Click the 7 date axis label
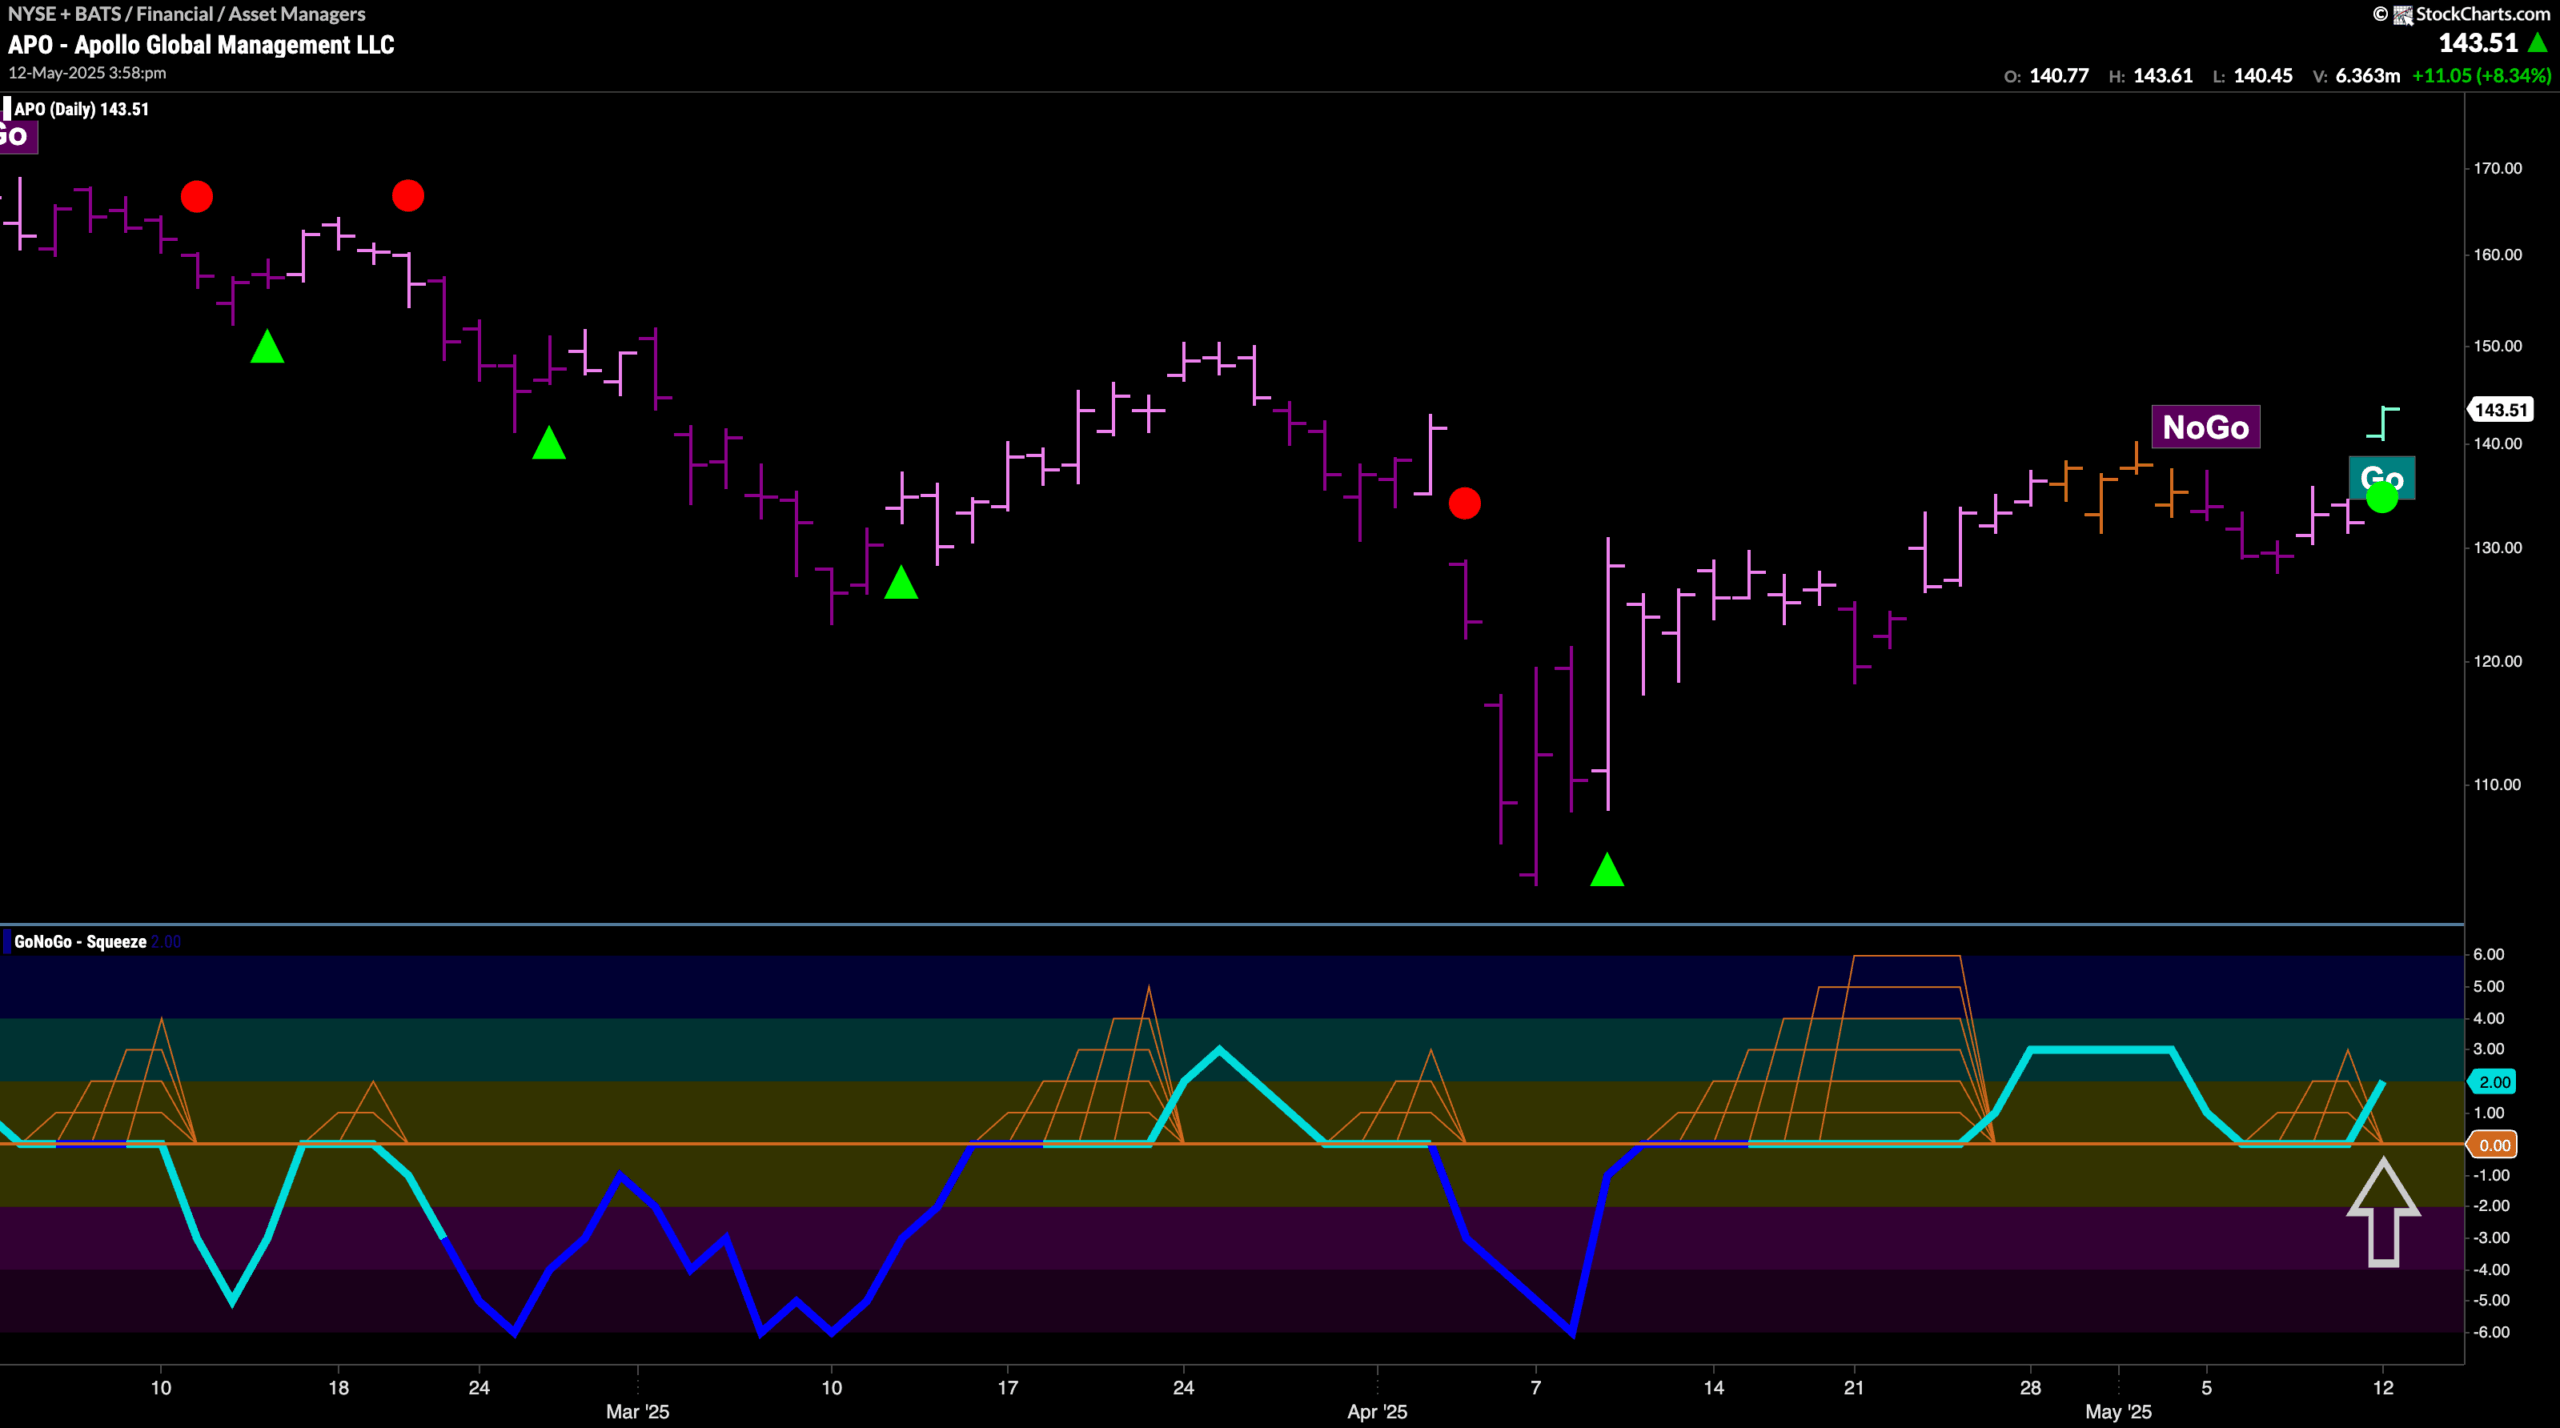 (1536, 1388)
